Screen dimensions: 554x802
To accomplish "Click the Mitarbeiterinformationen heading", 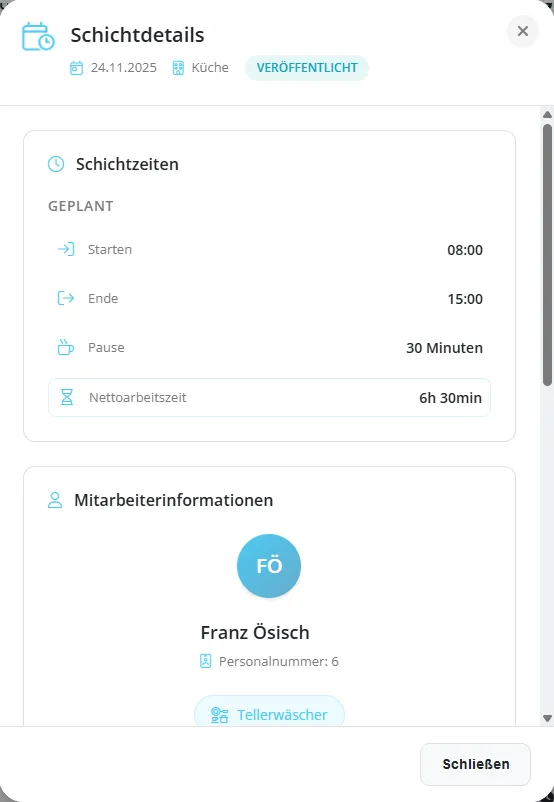I will [x=173, y=500].
